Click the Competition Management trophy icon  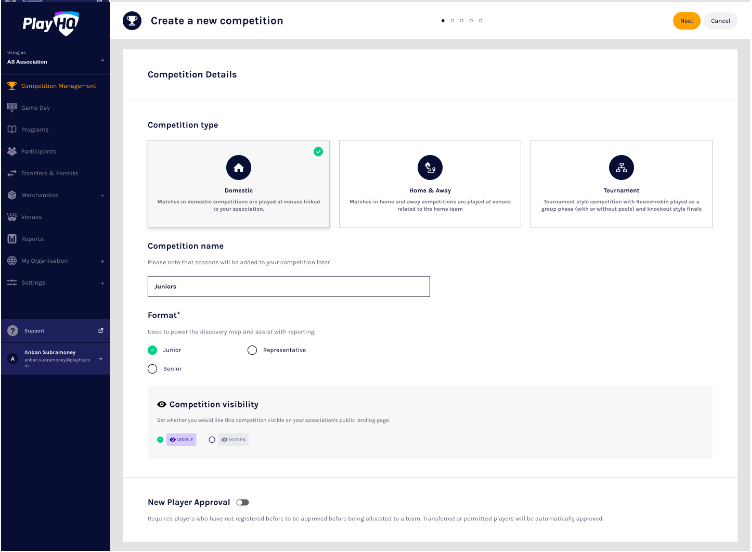(x=12, y=86)
